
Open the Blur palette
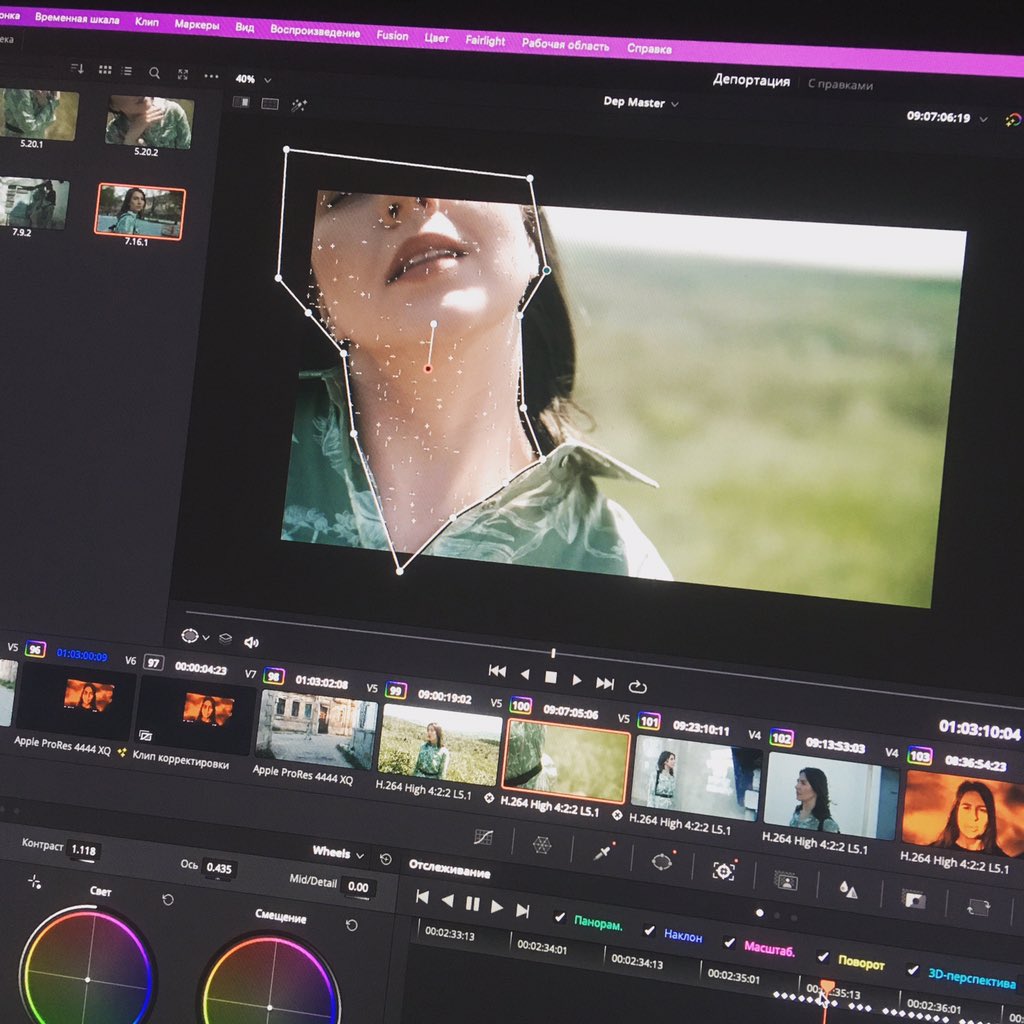(848, 889)
